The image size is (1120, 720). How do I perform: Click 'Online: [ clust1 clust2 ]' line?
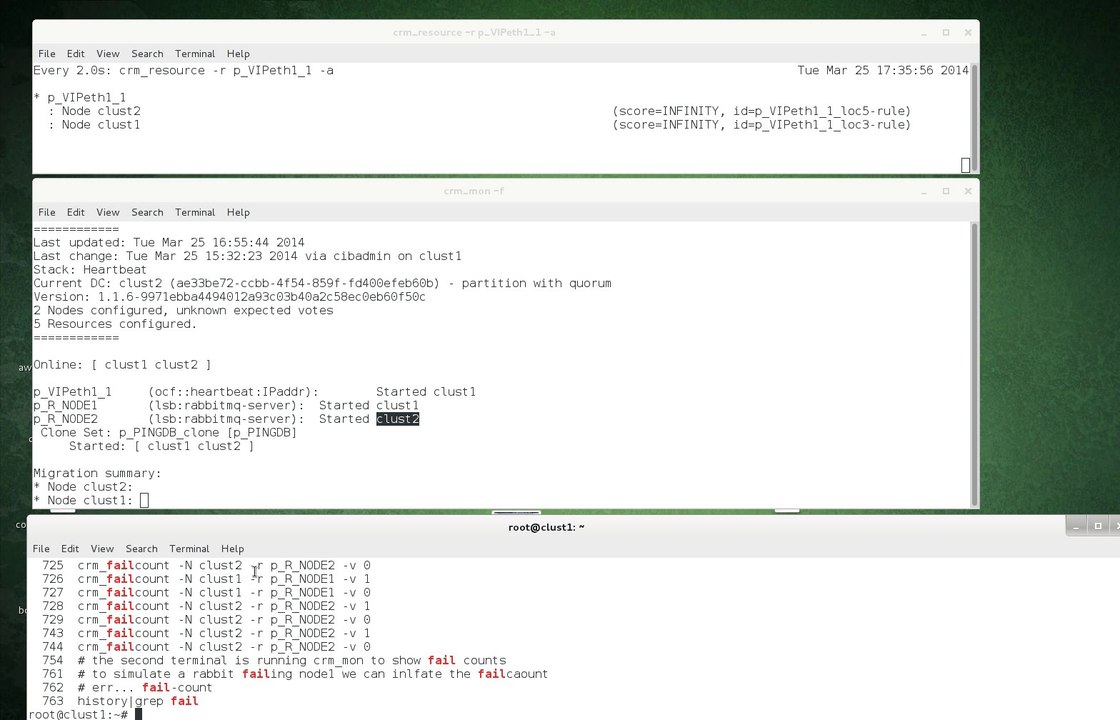122,364
